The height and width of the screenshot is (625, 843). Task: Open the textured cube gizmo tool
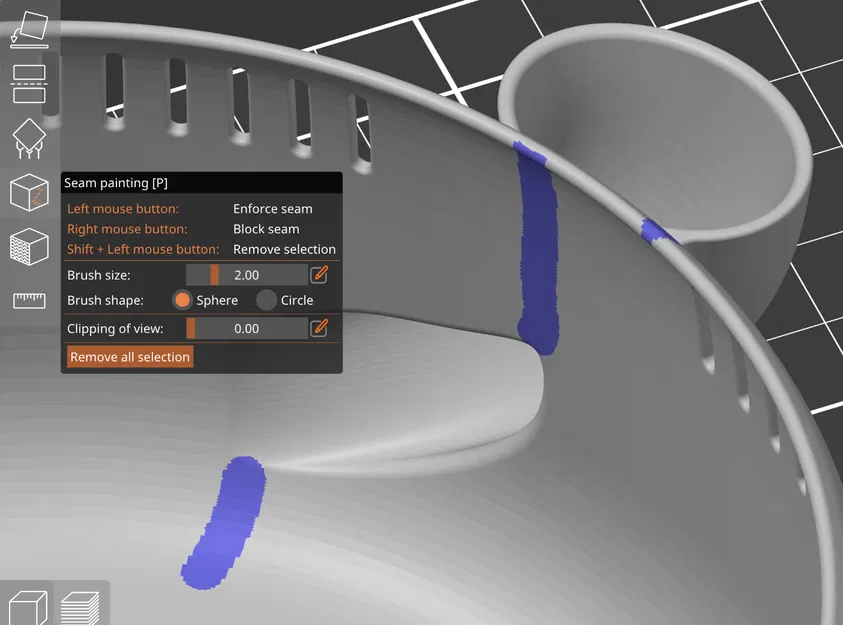coord(29,246)
